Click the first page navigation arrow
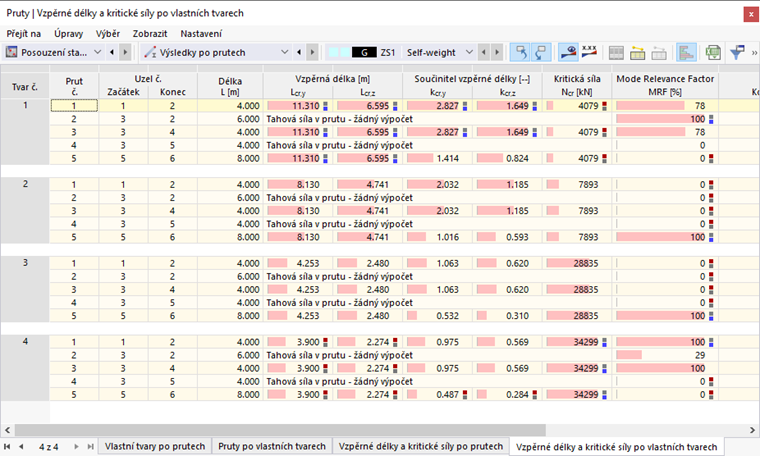Viewport: 760px width, 456px height. click(7, 446)
